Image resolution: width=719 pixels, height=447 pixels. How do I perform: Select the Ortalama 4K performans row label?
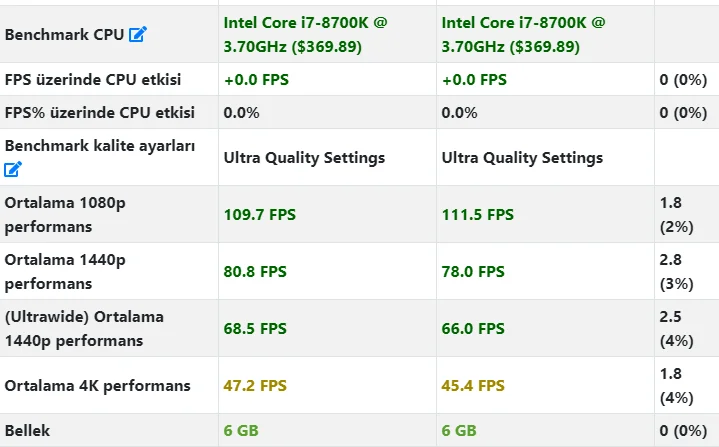(x=97, y=385)
